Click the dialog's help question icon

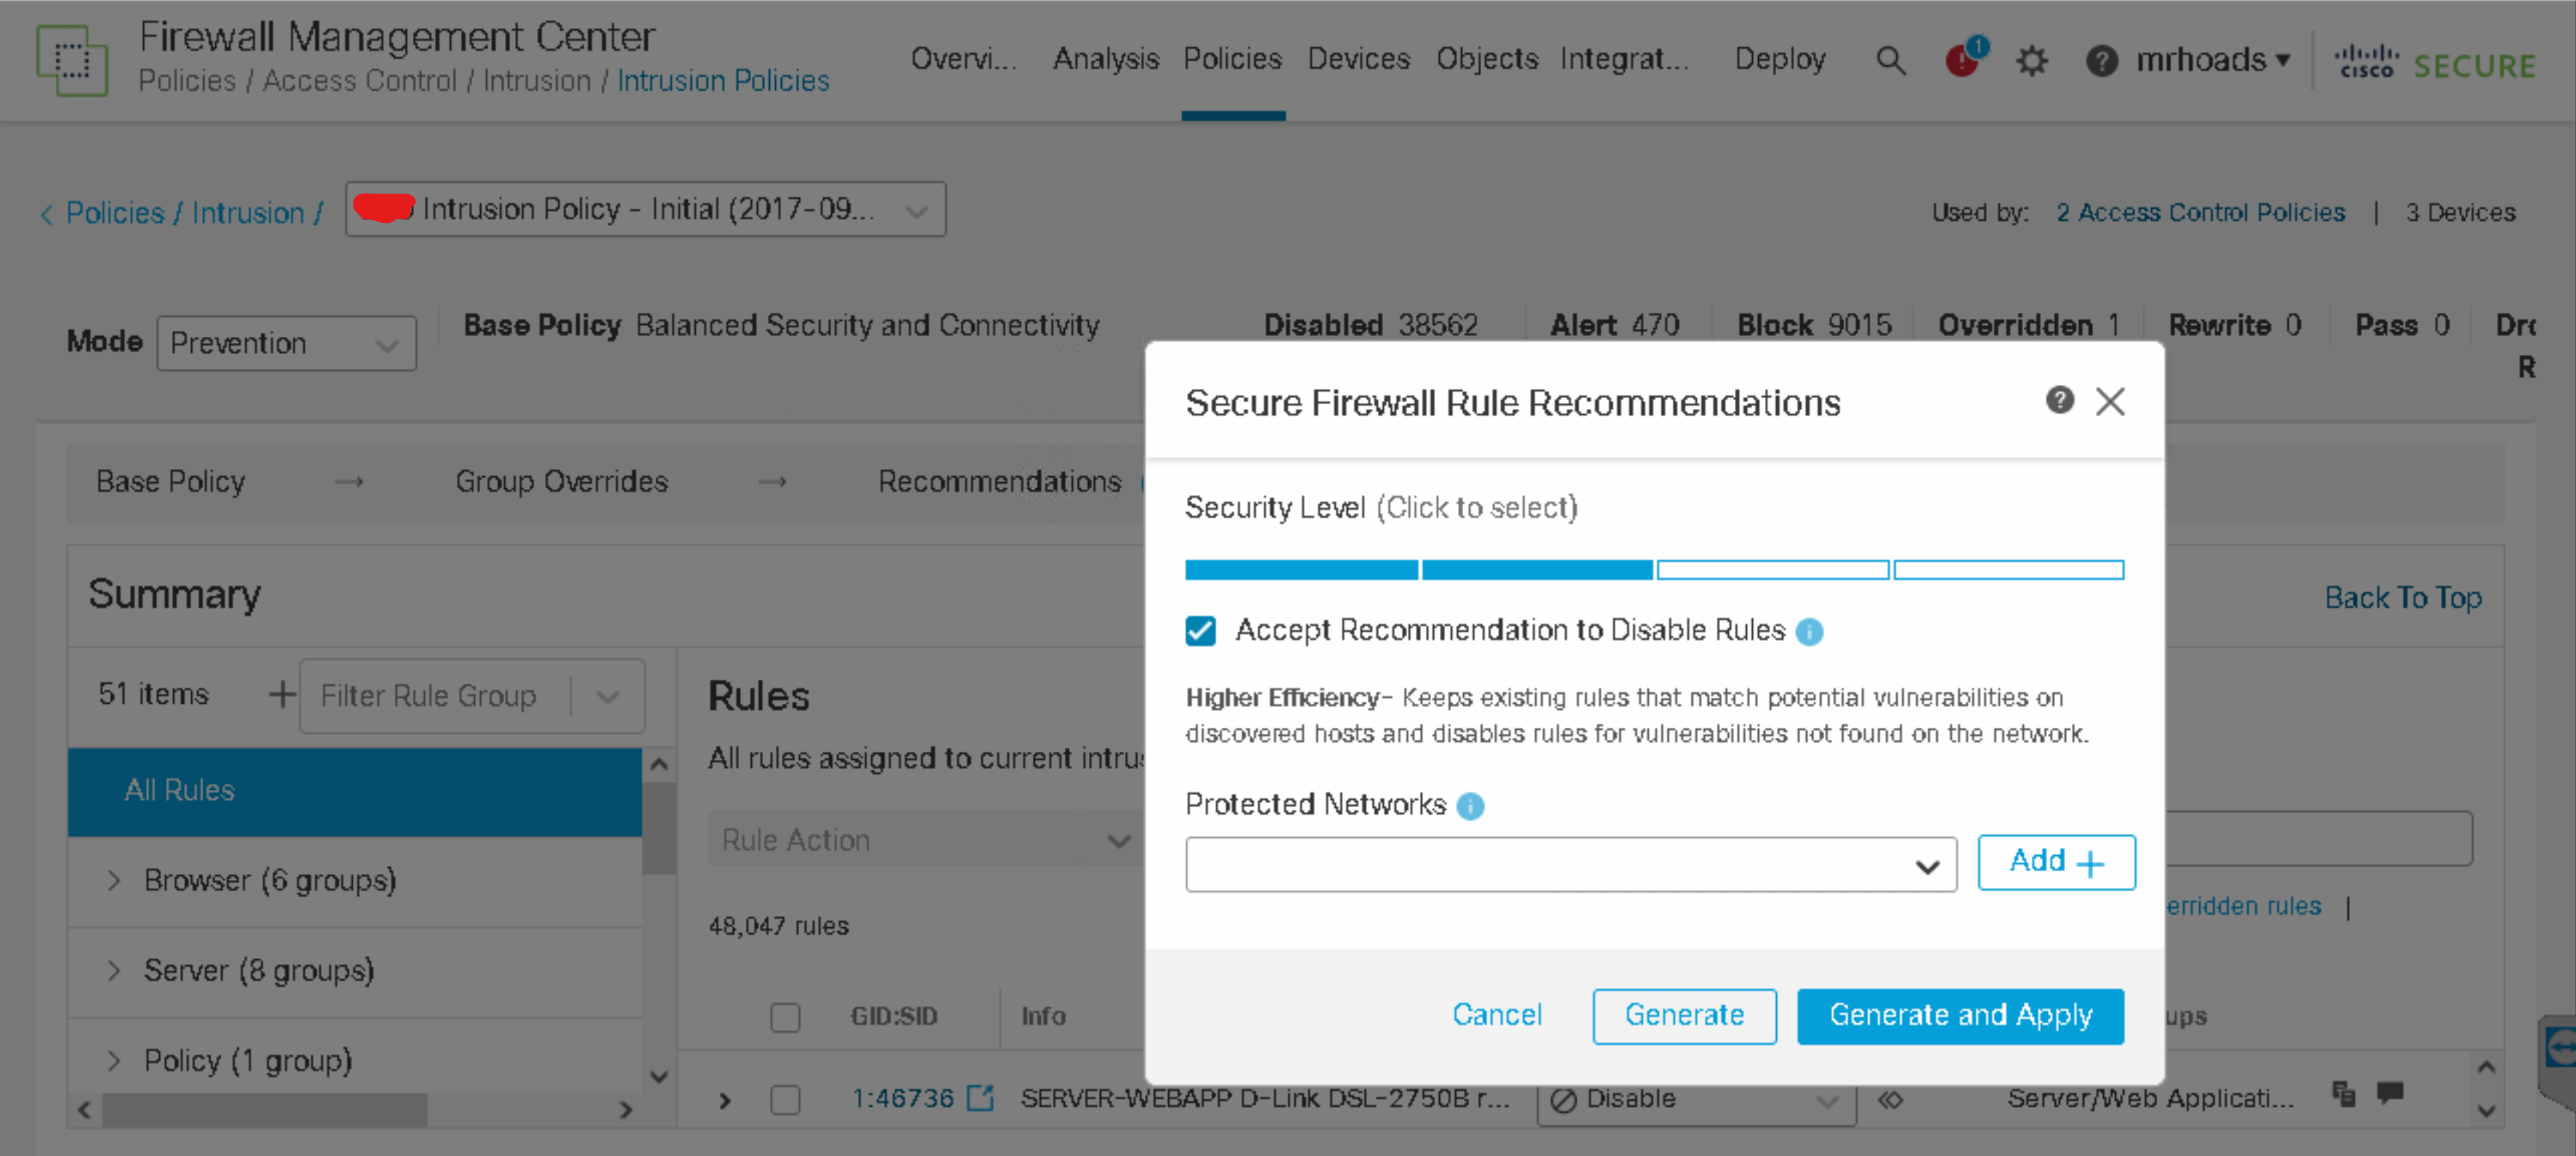tap(2059, 400)
